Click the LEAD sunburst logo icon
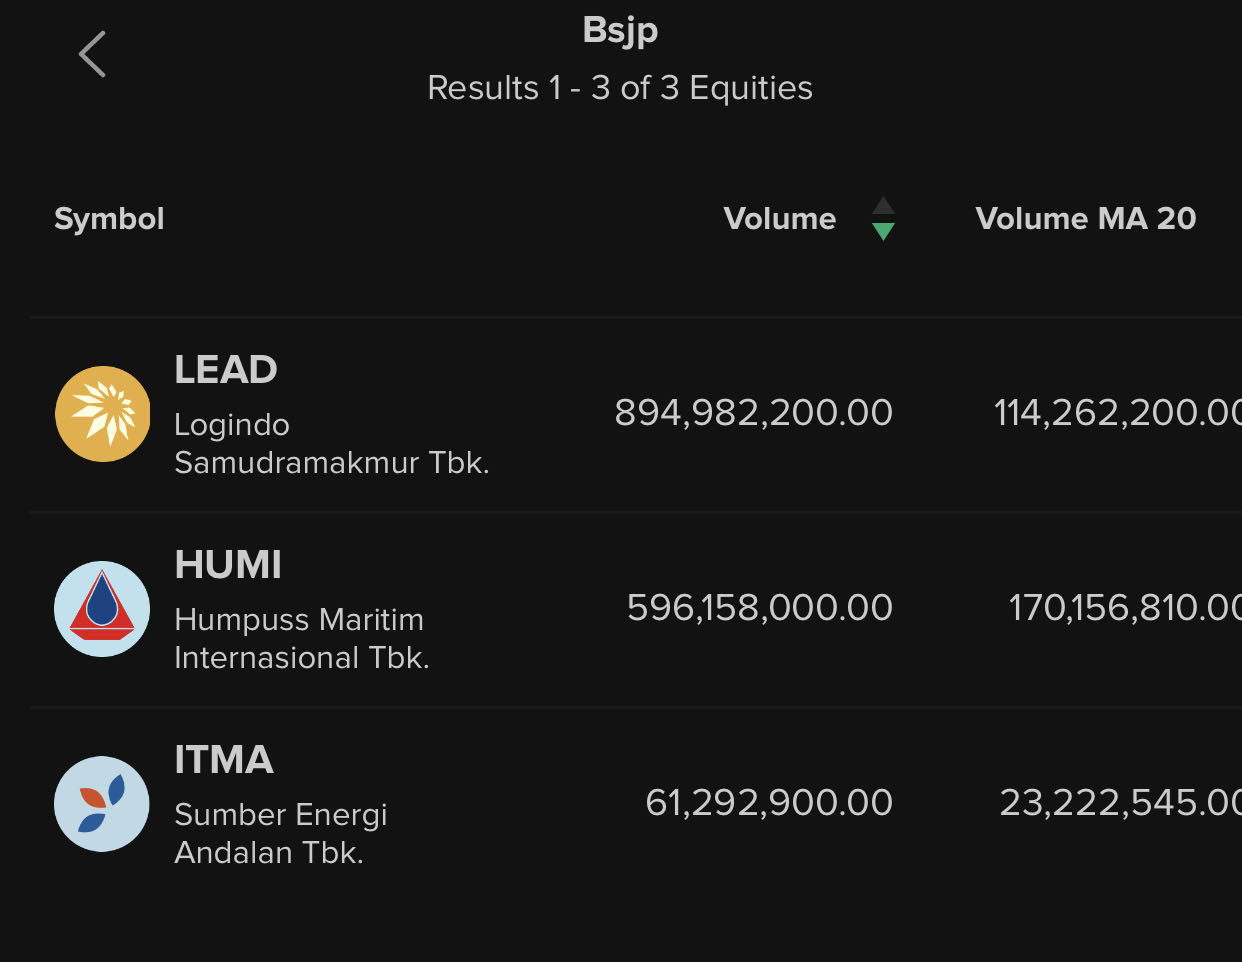This screenshot has width=1242, height=962. (102, 414)
